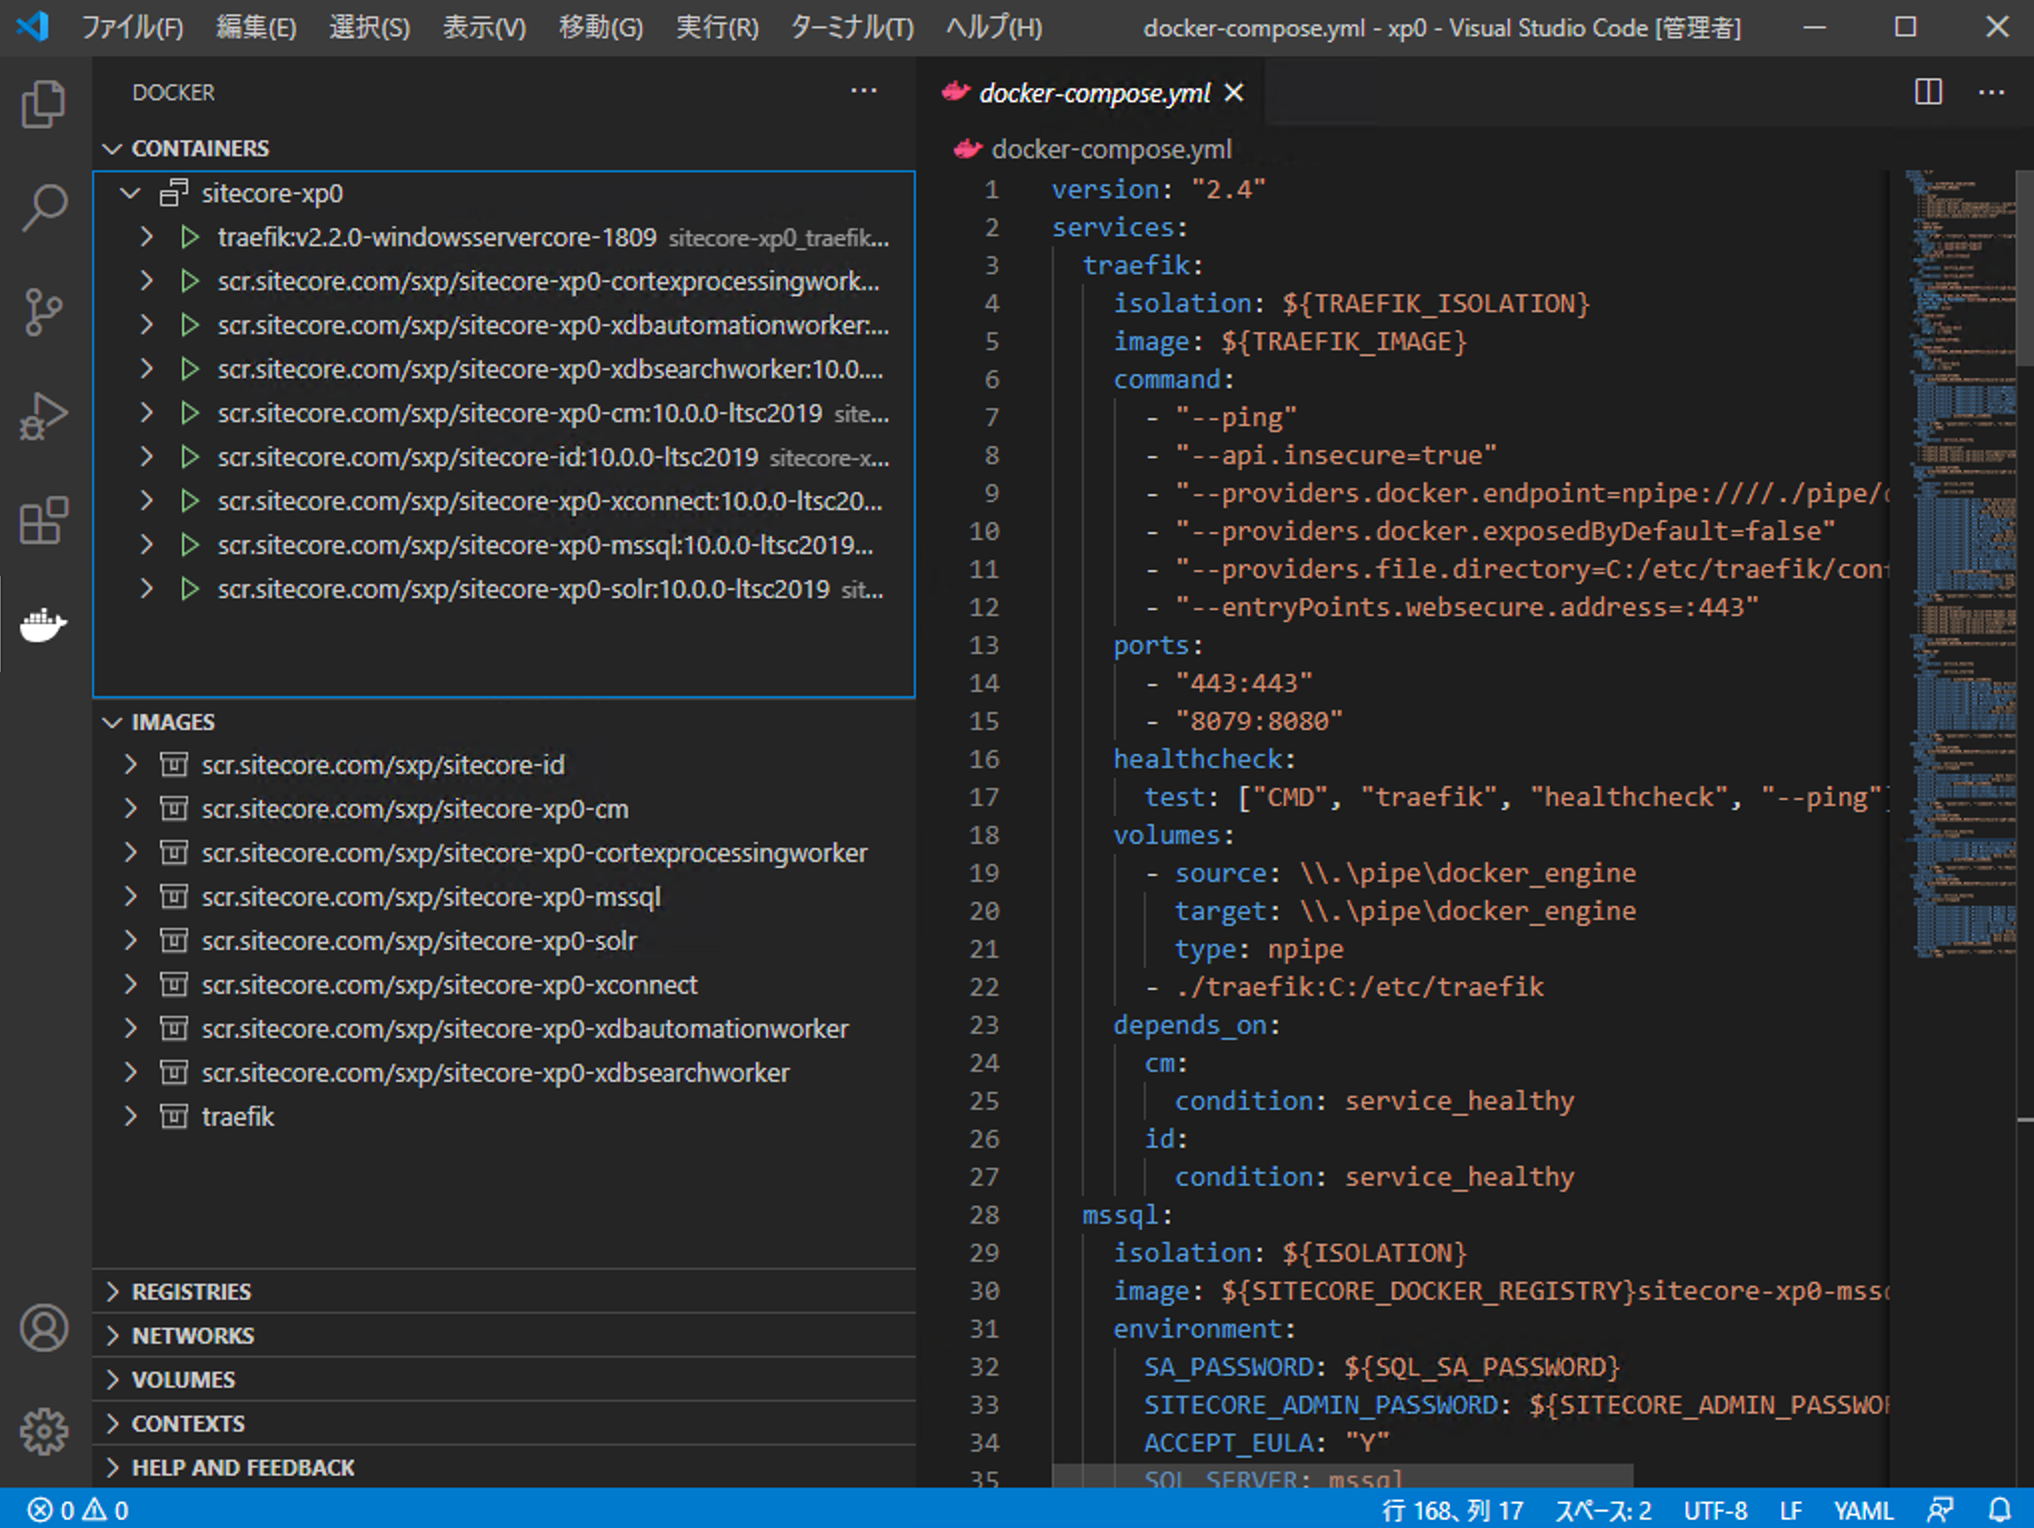Change cursor position via 行 168、列 17
The height and width of the screenshot is (1528, 2034).
(1452, 1509)
